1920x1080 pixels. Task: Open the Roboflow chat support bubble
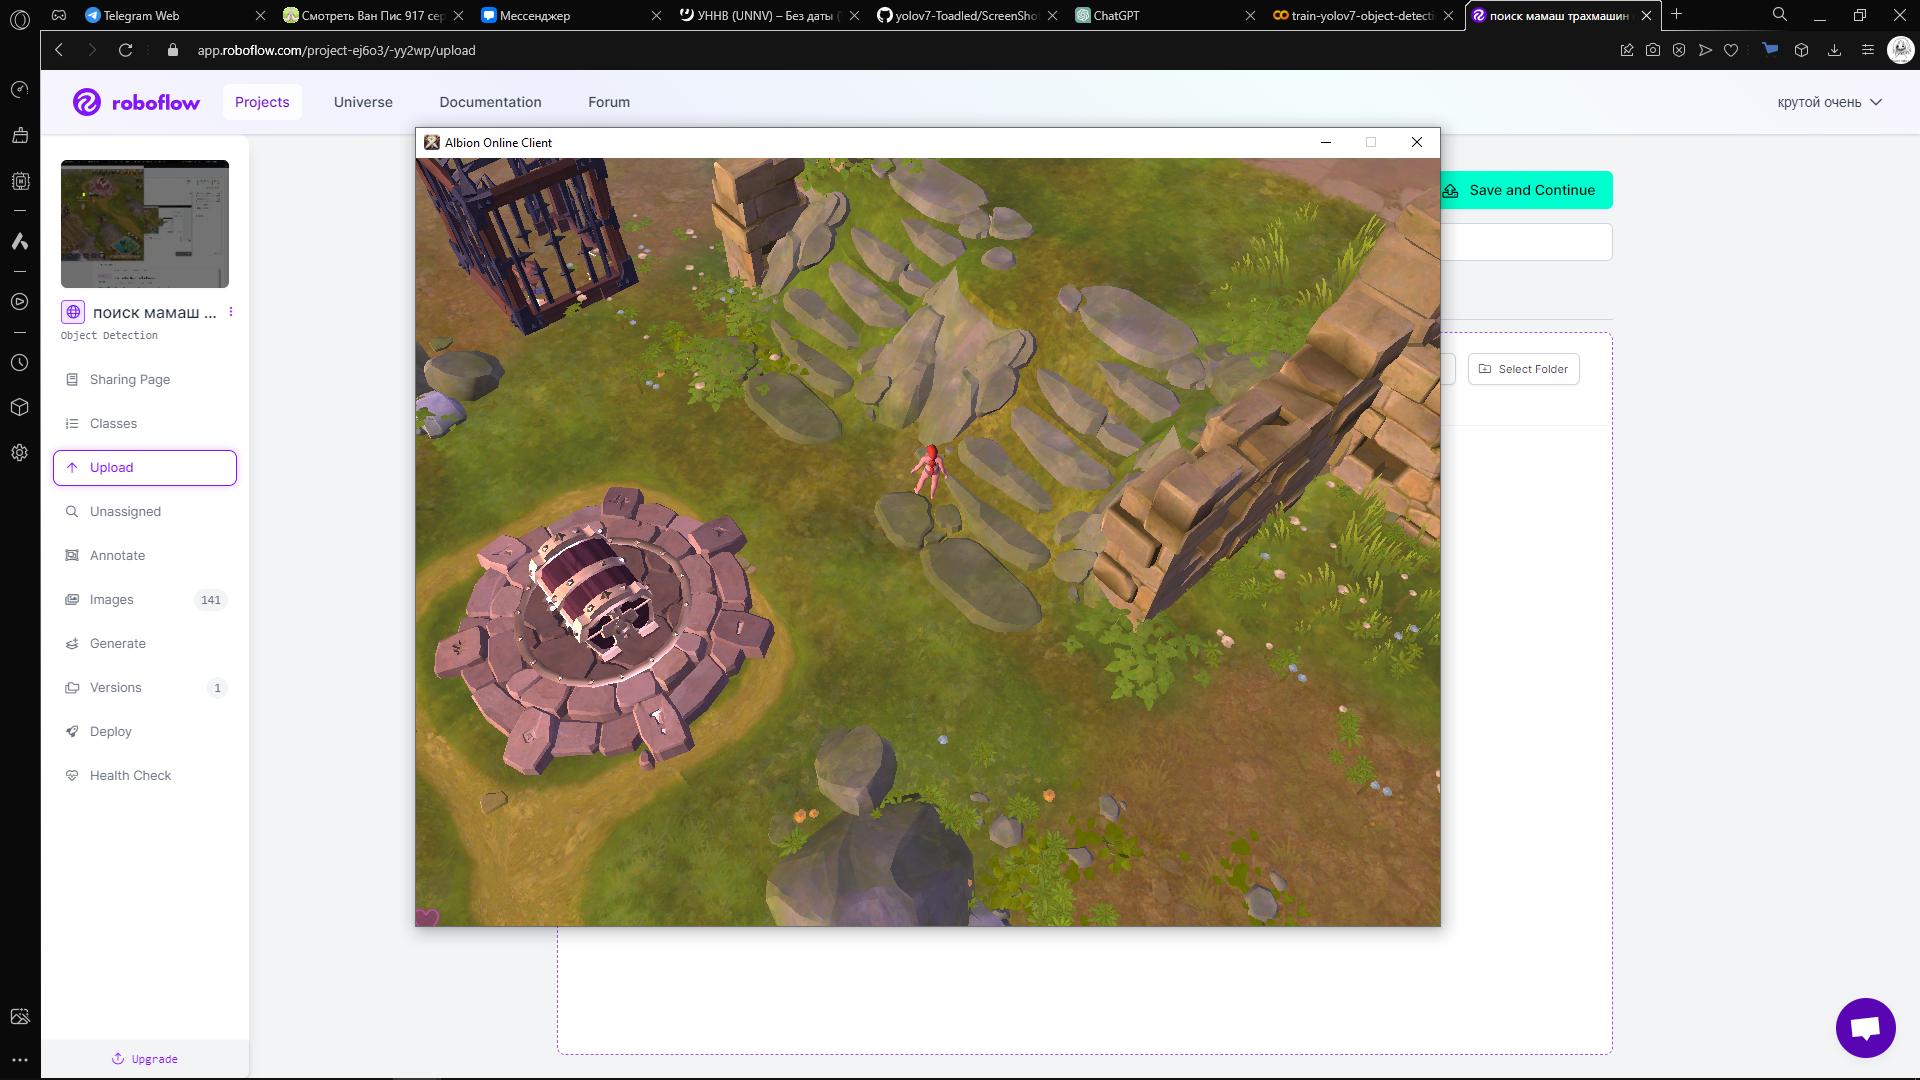[x=1865, y=1027]
